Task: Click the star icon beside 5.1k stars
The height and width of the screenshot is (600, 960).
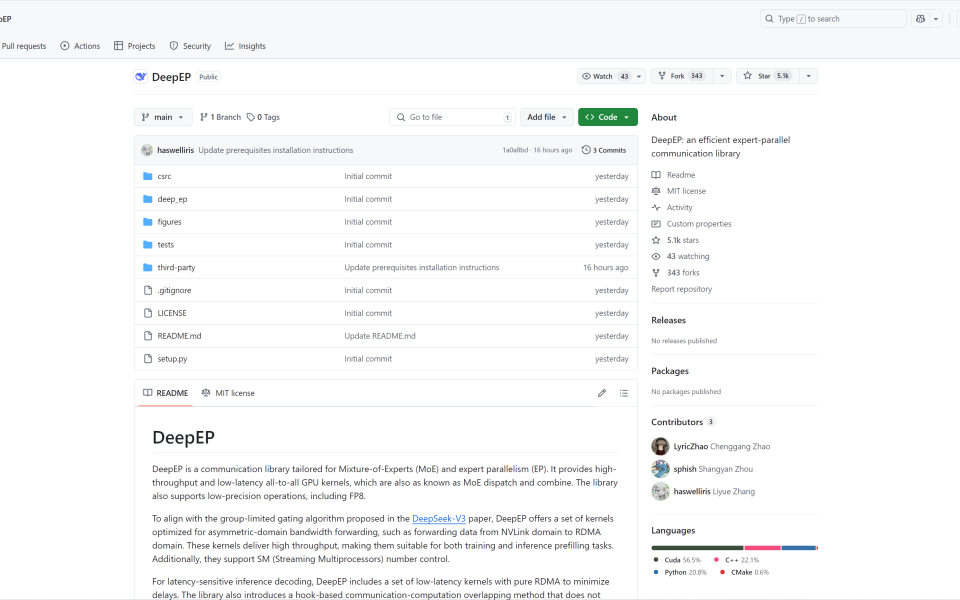Action: click(656, 240)
